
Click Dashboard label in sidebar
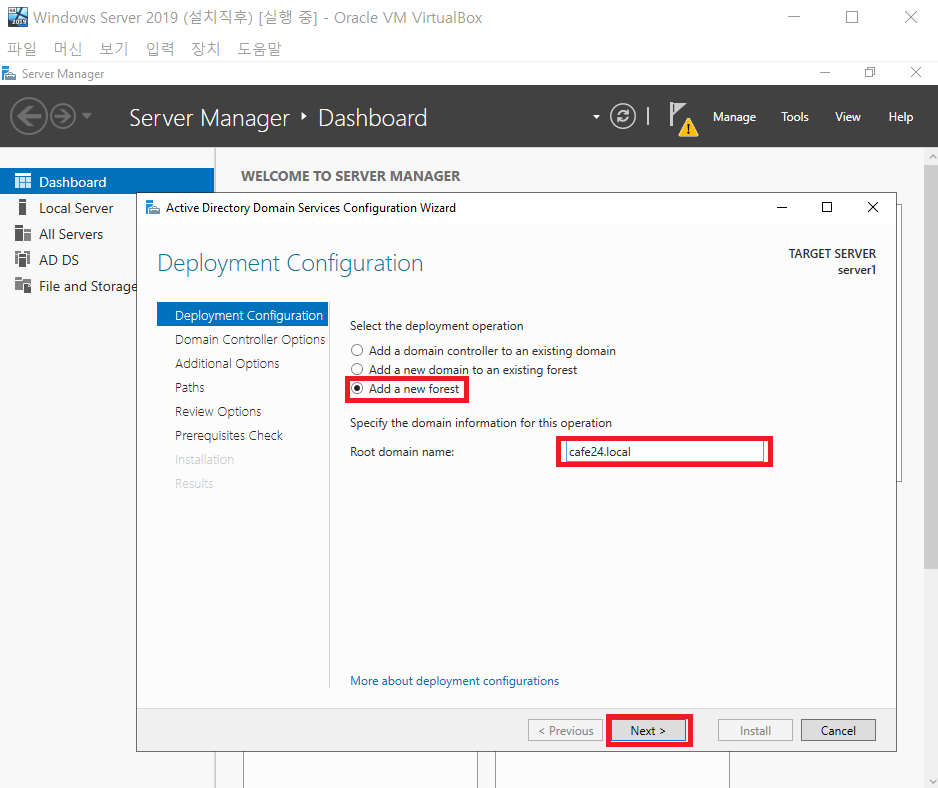(x=72, y=182)
